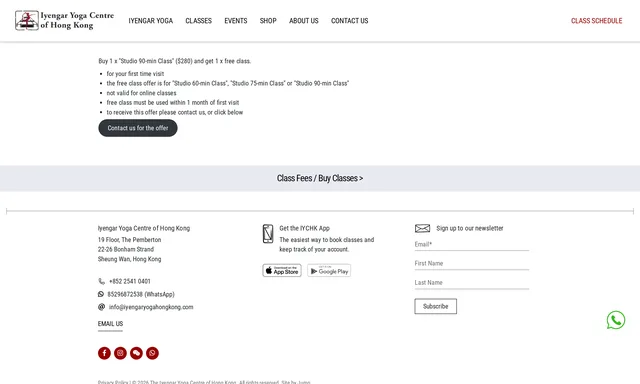The width and height of the screenshot is (640, 384).
Task: Click phone number +852 2541 0401
Action: coord(130,281)
